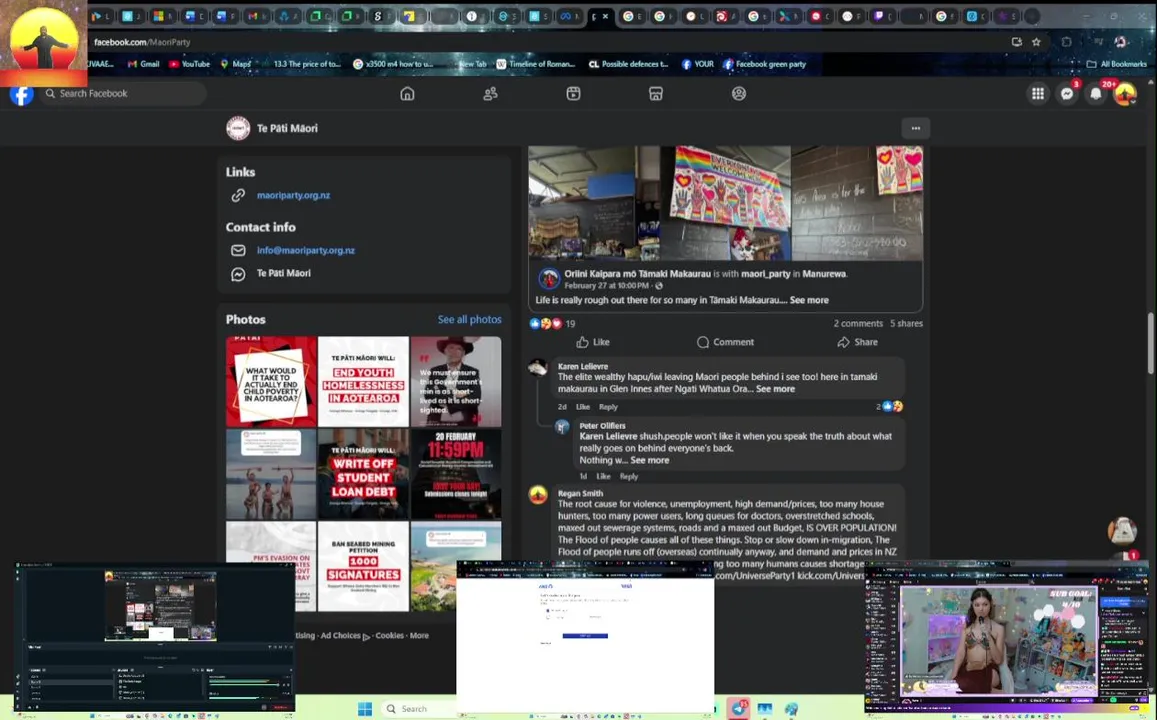Click the Te Pāti Māori page avatar

coord(238,128)
